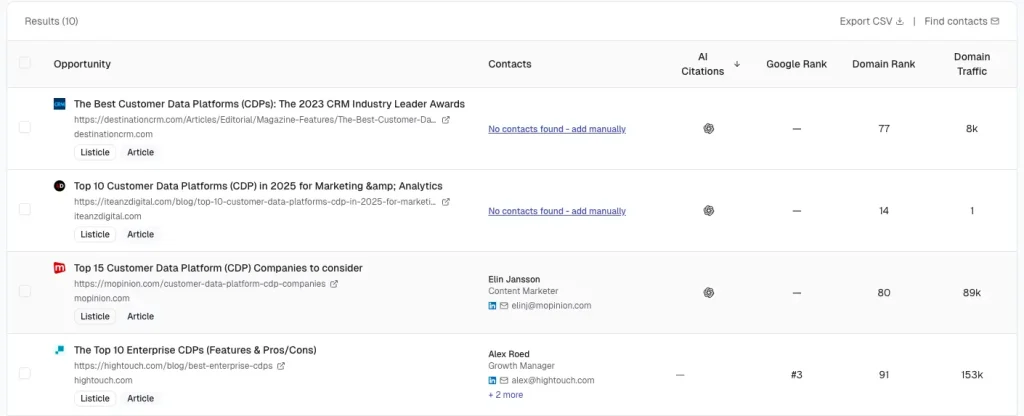Click elinj@mopinion.com email address

[x=551, y=306]
